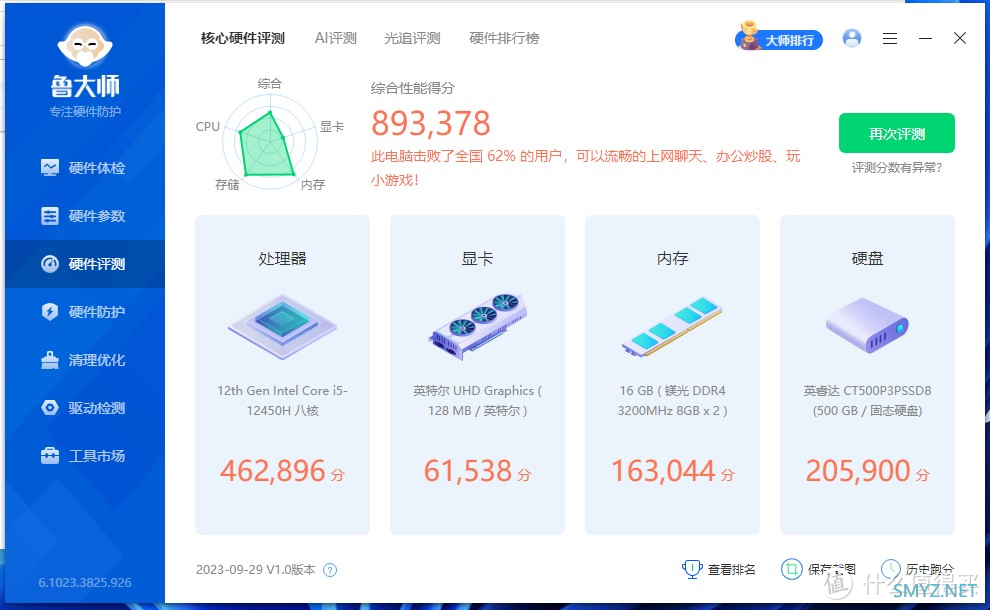990x610 pixels.
Task: Click the 硬盘 card heading
Action: pos(867,259)
